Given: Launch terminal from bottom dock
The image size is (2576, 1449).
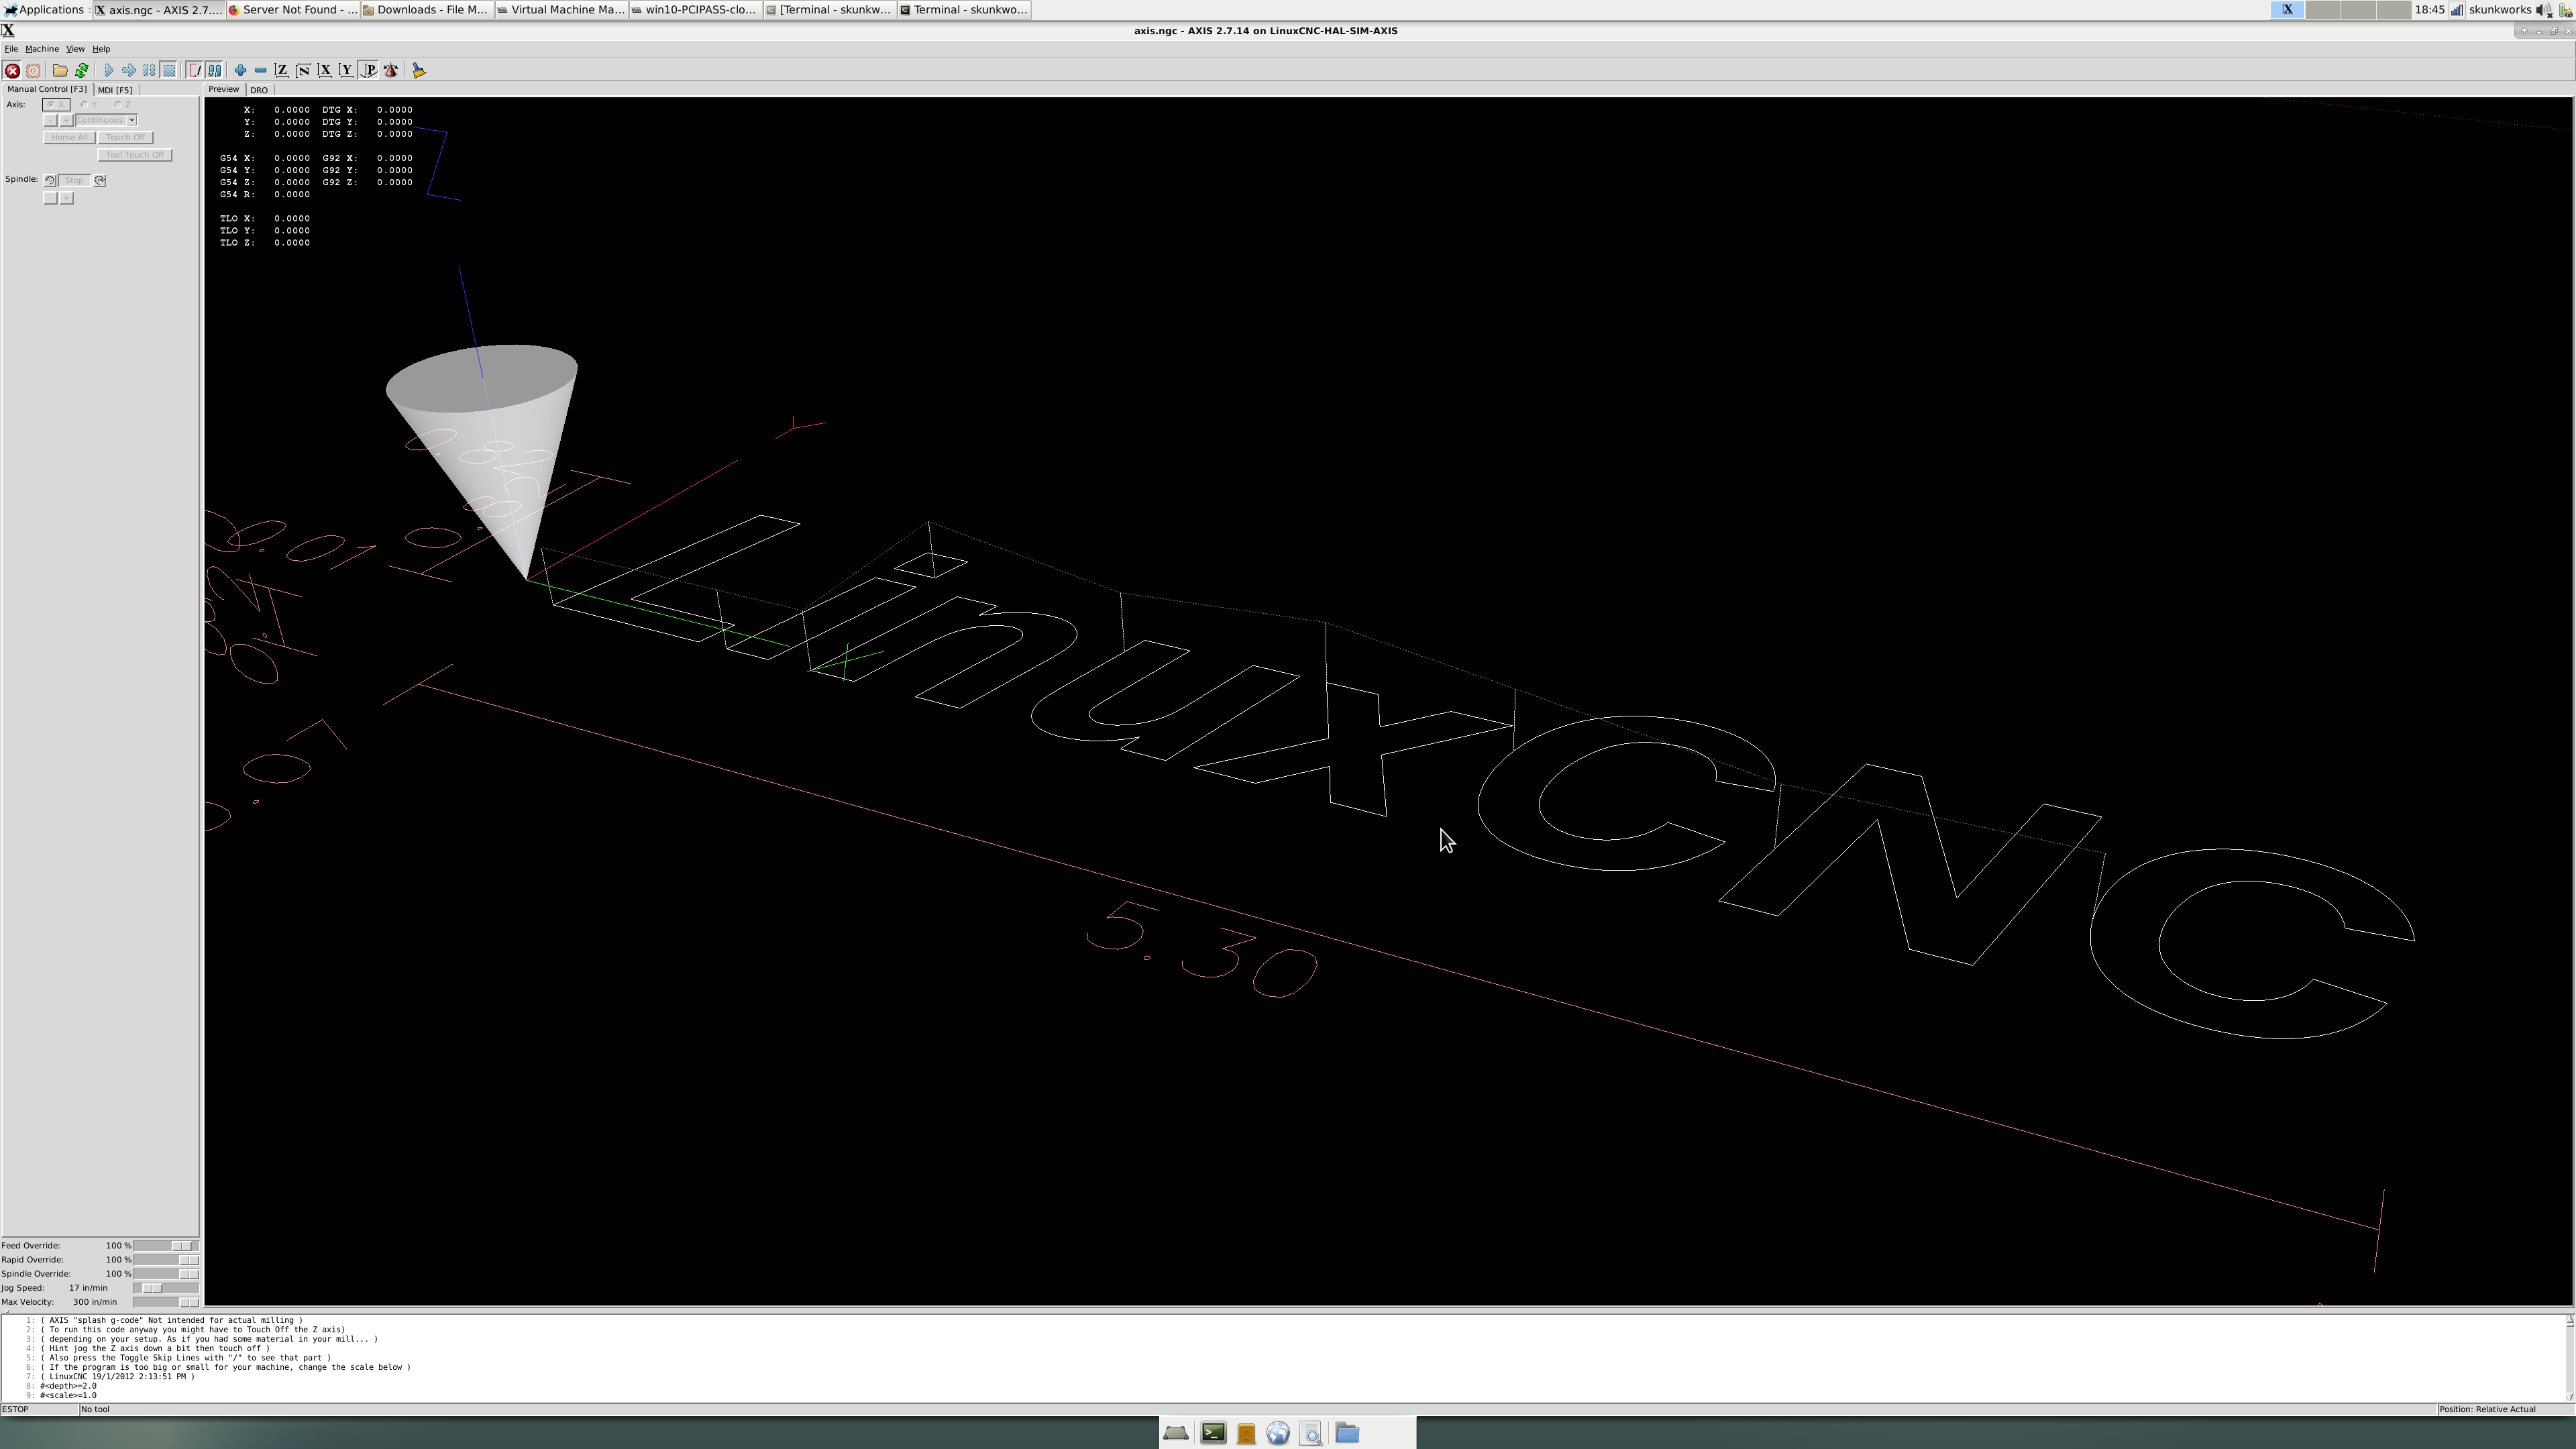Looking at the screenshot, I should tap(1213, 1433).
